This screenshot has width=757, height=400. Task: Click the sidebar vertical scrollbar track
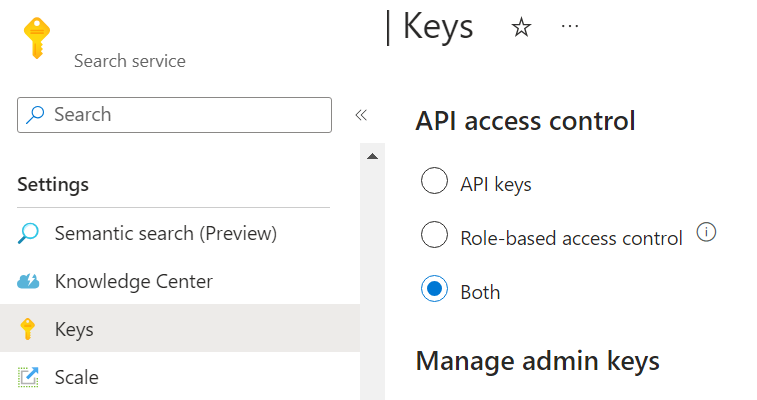(372, 280)
